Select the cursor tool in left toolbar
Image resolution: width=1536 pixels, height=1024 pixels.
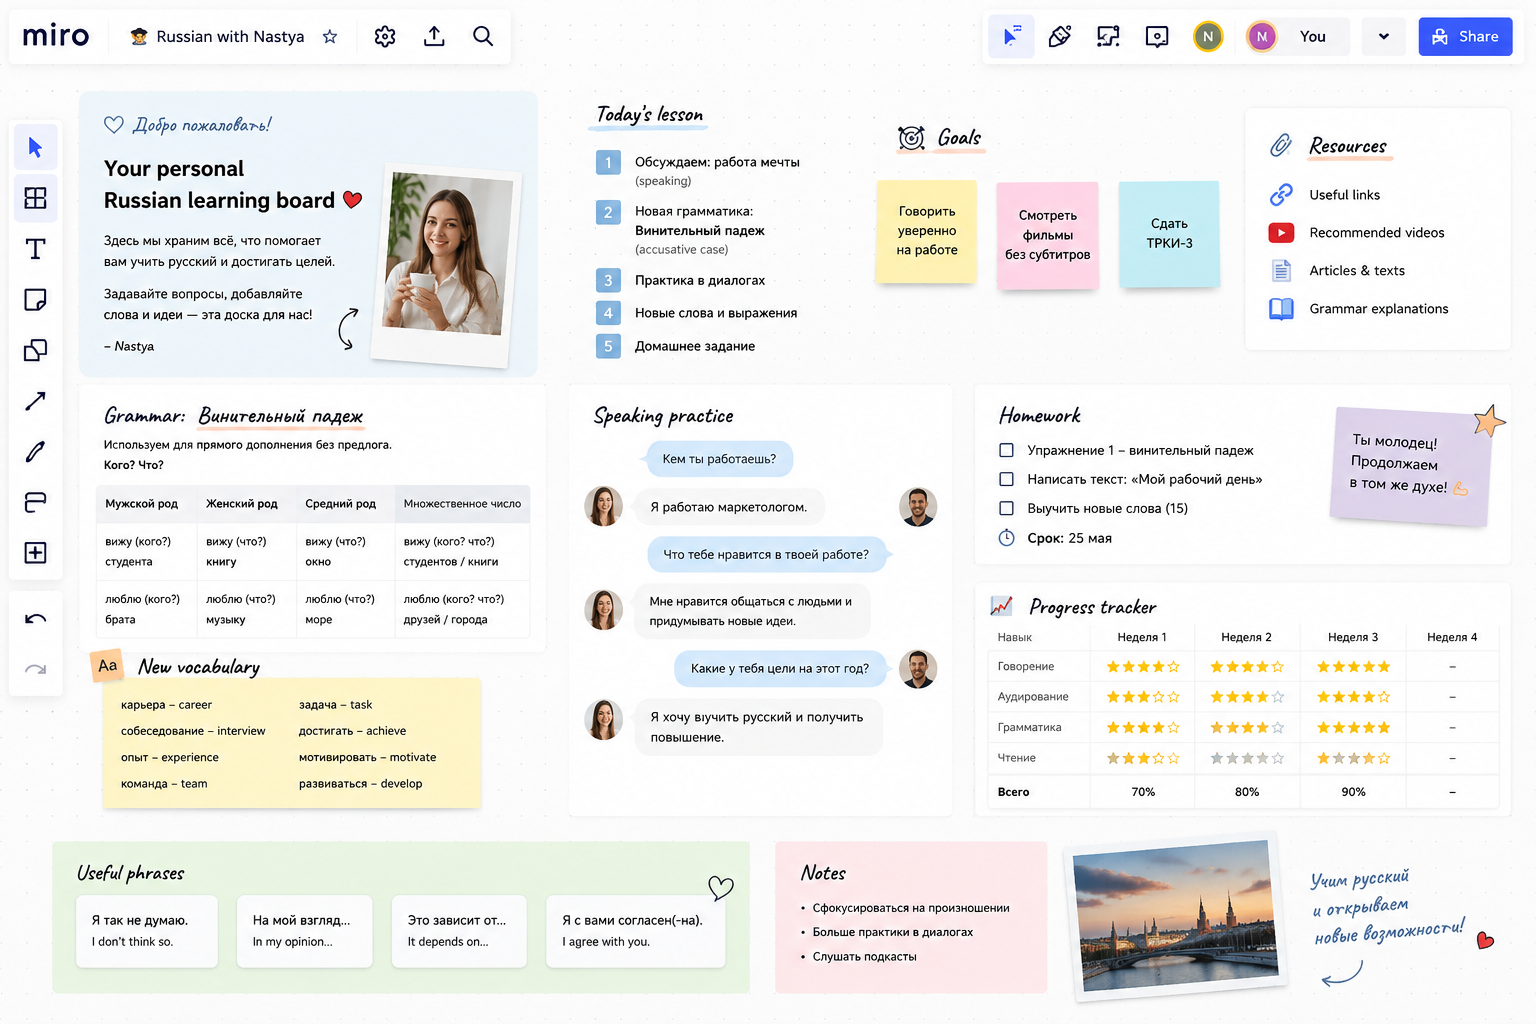click(x=35, y=148)
